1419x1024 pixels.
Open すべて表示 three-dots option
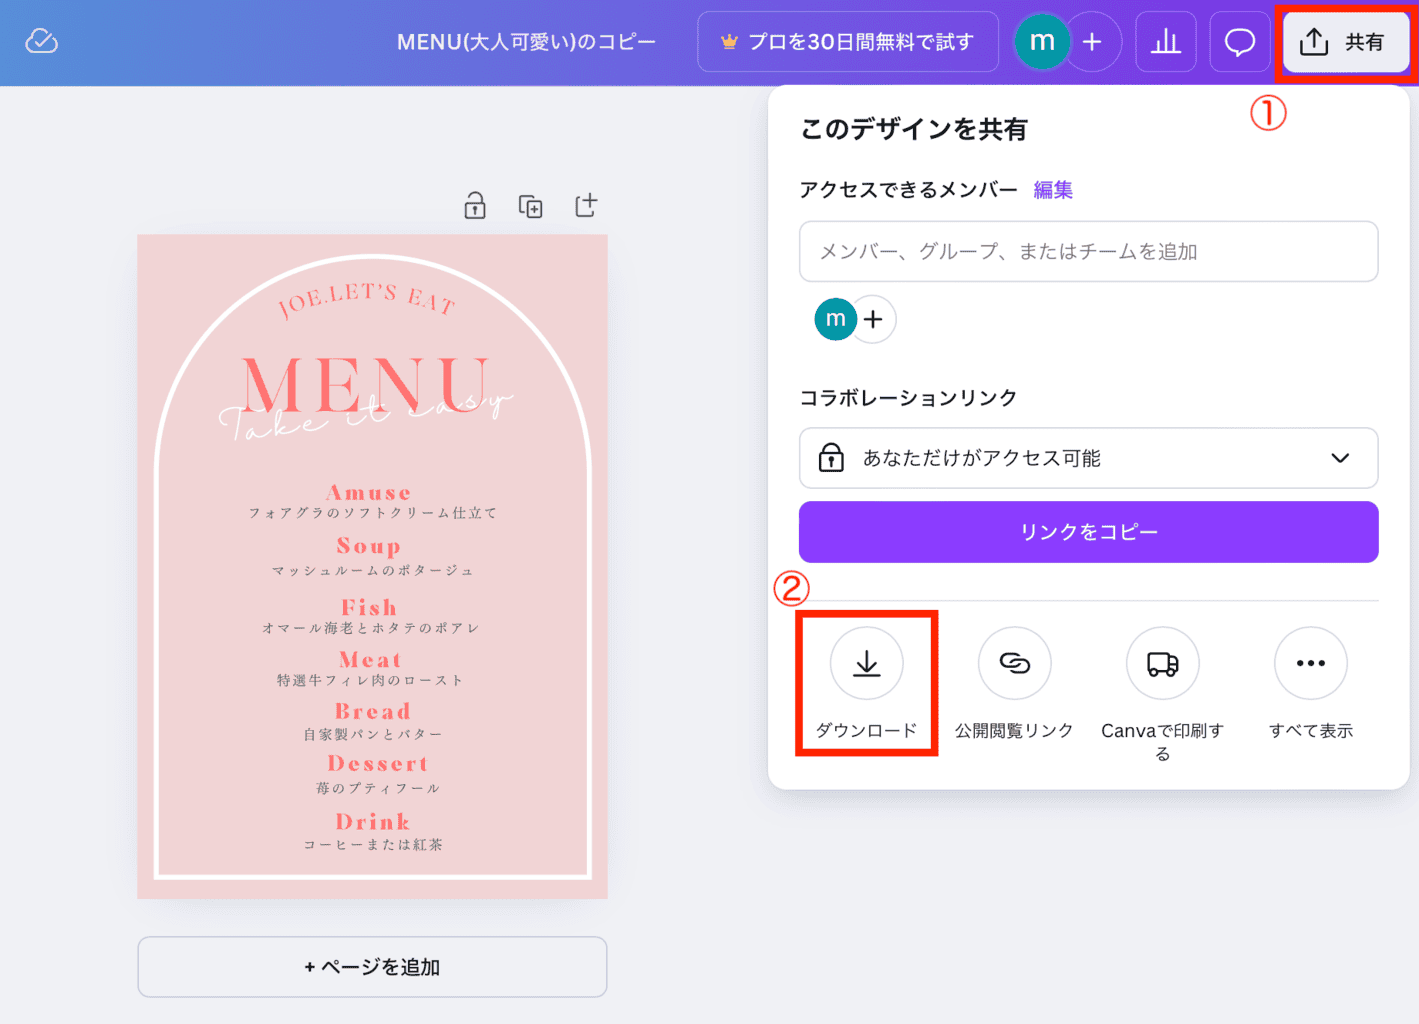[x=1310, y=664]
